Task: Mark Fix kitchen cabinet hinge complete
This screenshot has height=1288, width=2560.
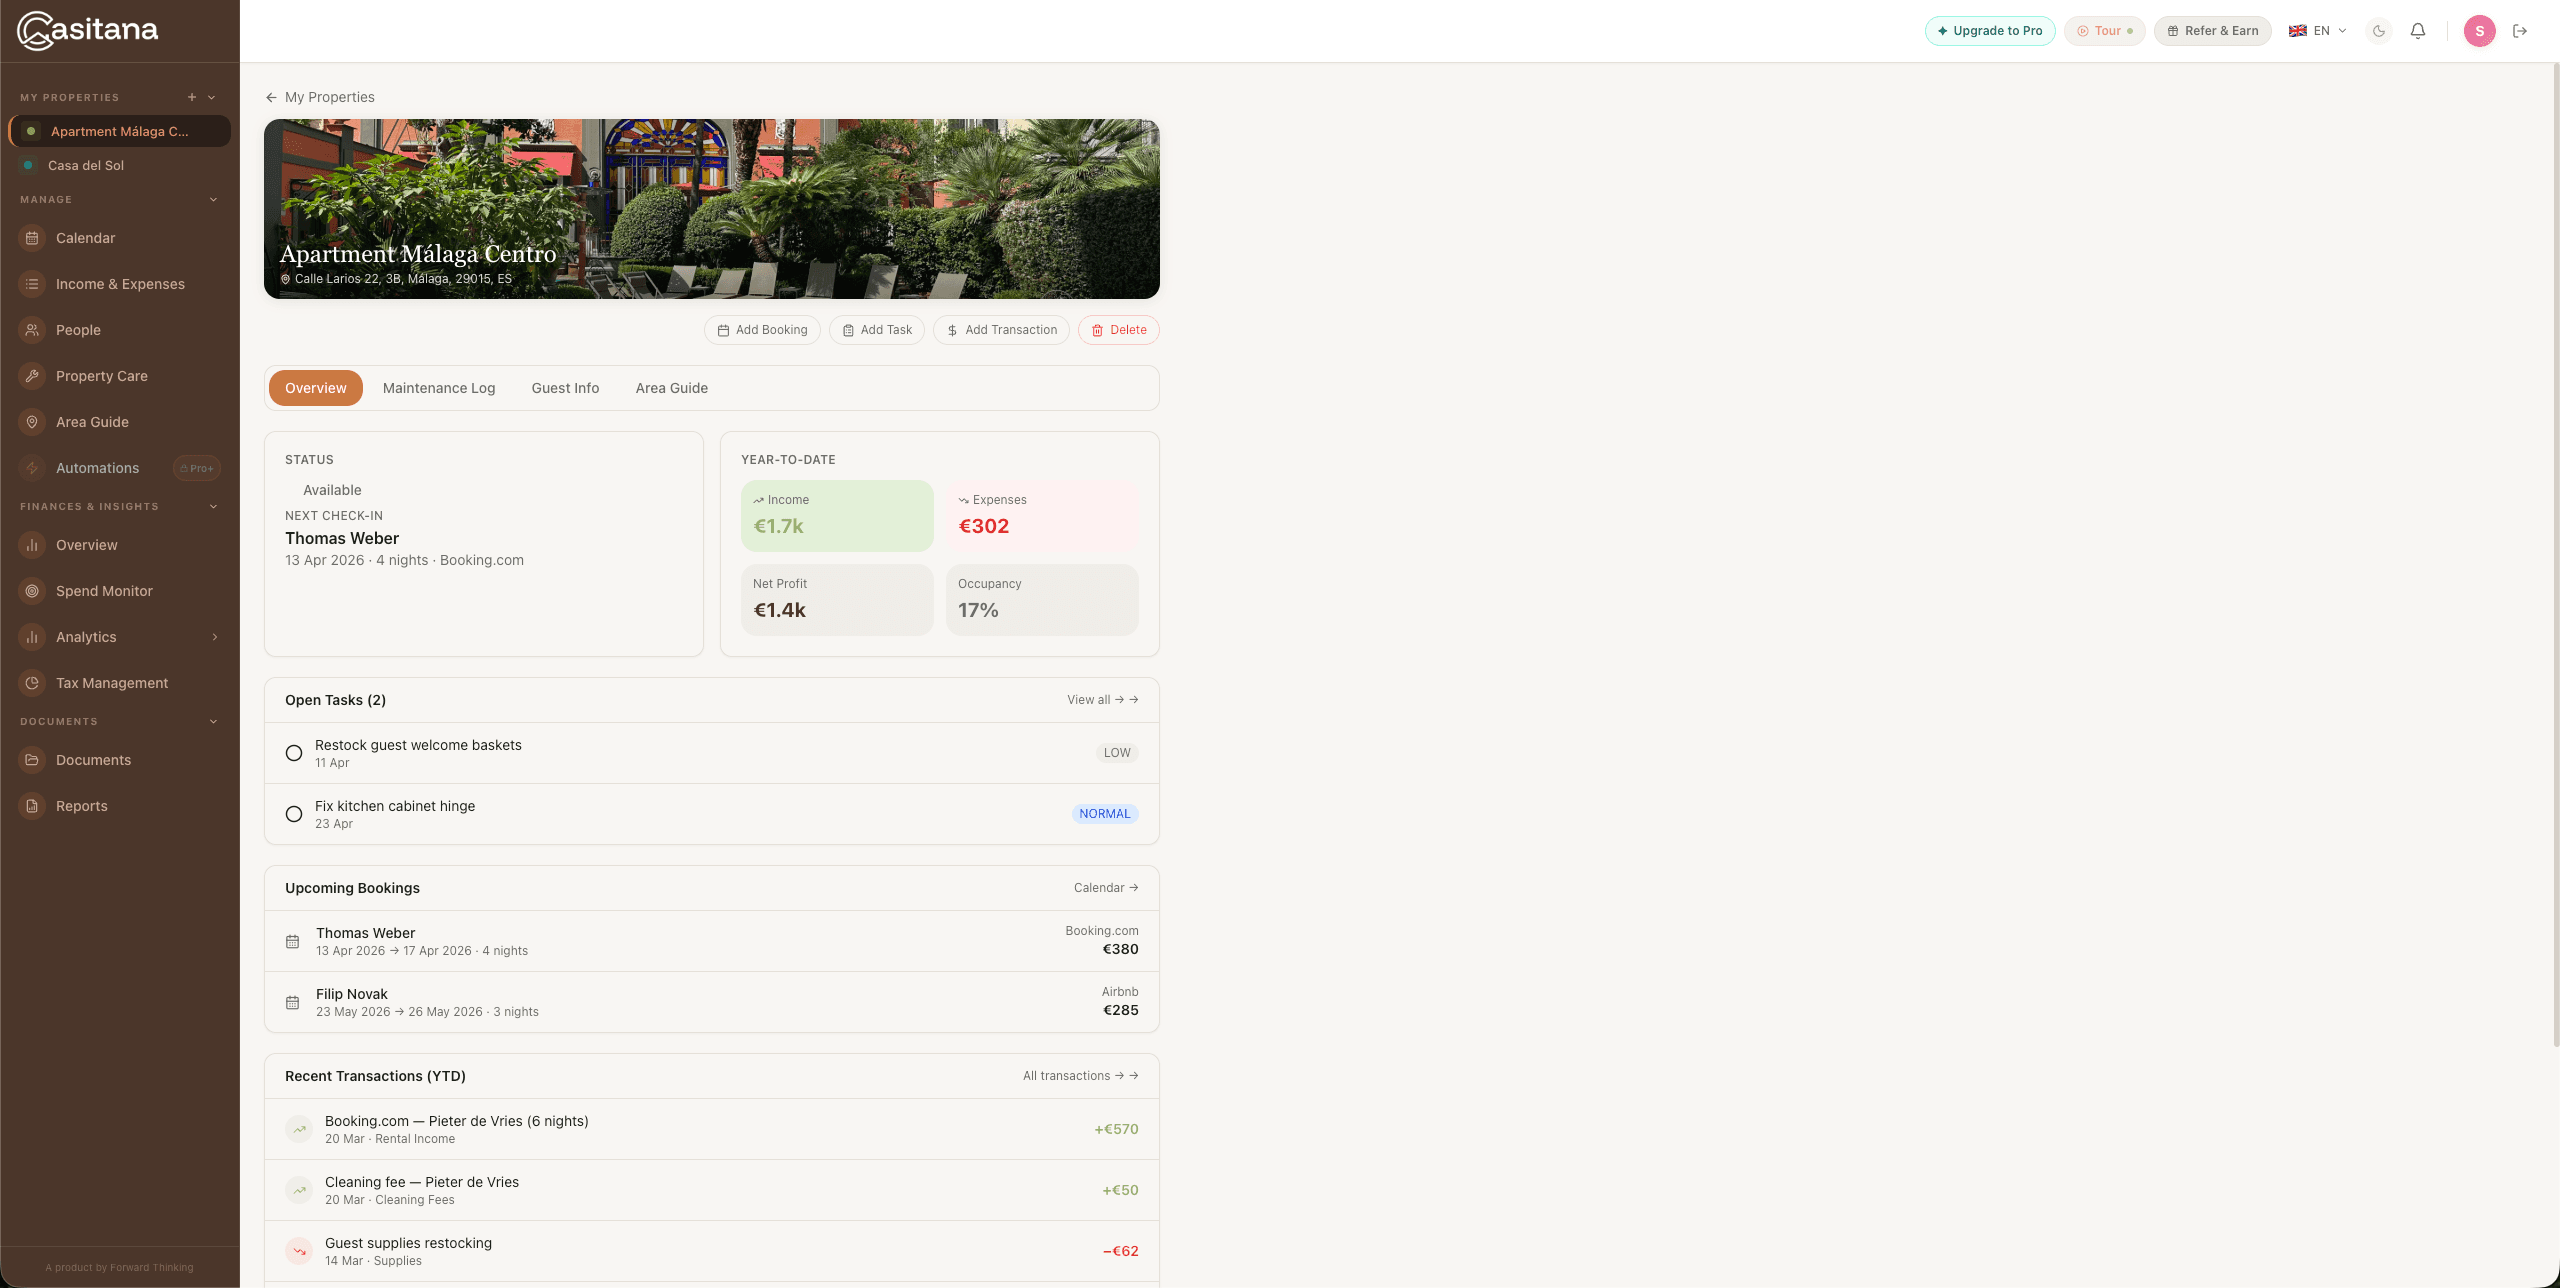Action: 294,814
